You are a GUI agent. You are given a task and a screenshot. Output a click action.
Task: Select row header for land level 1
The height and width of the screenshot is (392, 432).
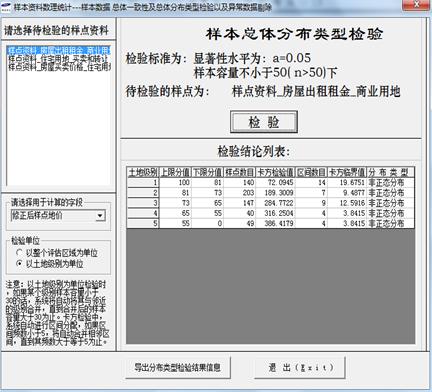(x=143, y=182)
